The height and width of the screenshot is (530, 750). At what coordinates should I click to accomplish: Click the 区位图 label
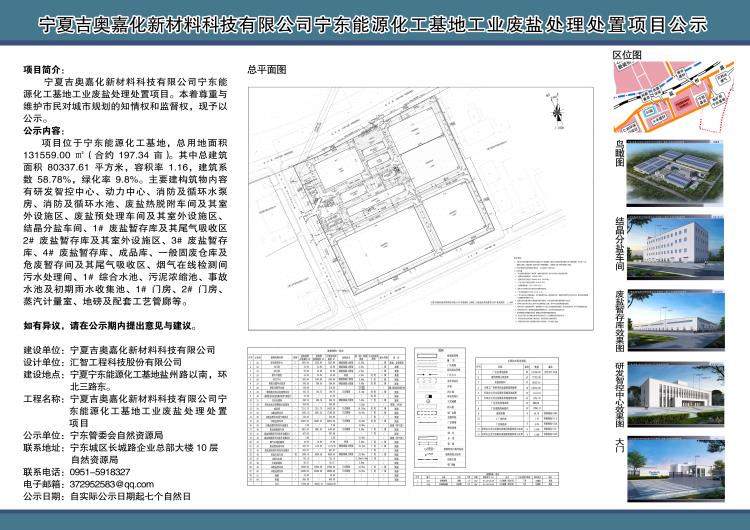(x=627, y=55)
